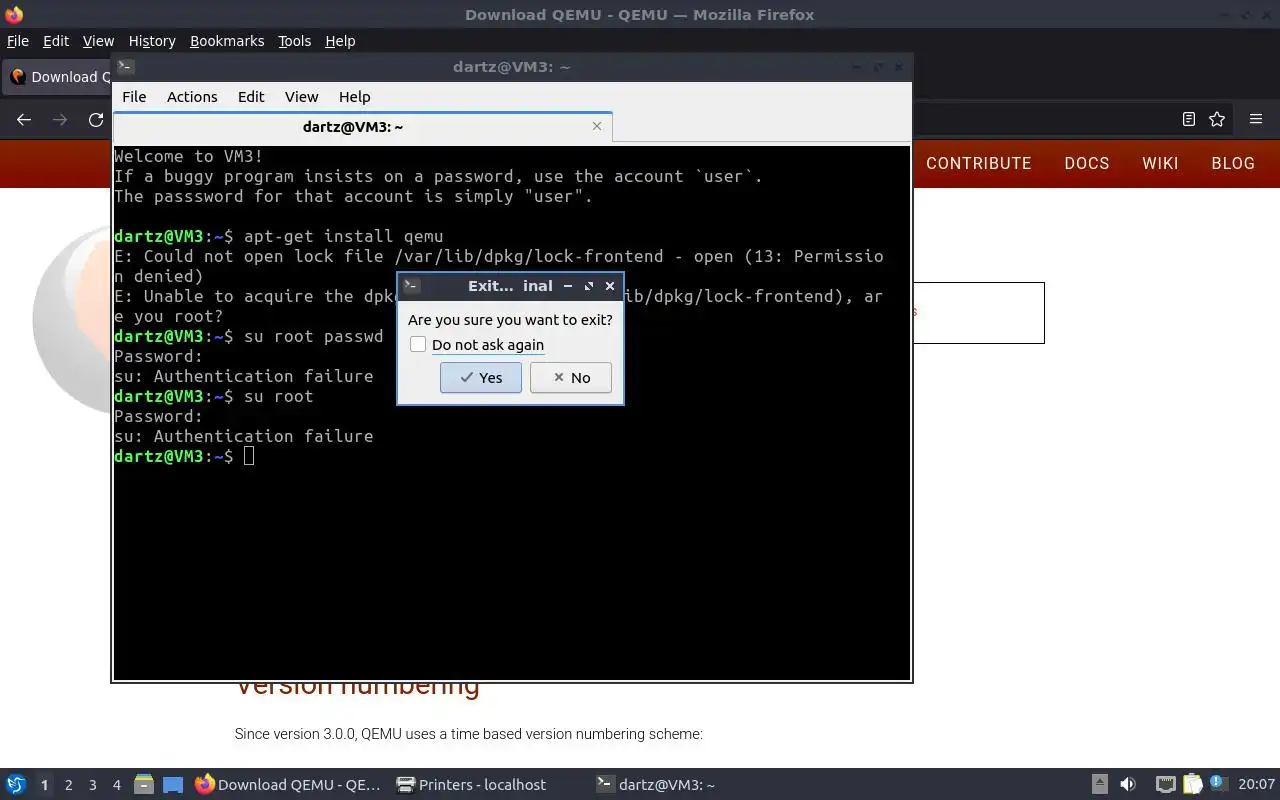Open the clipboard manager tray icon
This screenshot has width=1280, height=800.
coord(1192,785)
